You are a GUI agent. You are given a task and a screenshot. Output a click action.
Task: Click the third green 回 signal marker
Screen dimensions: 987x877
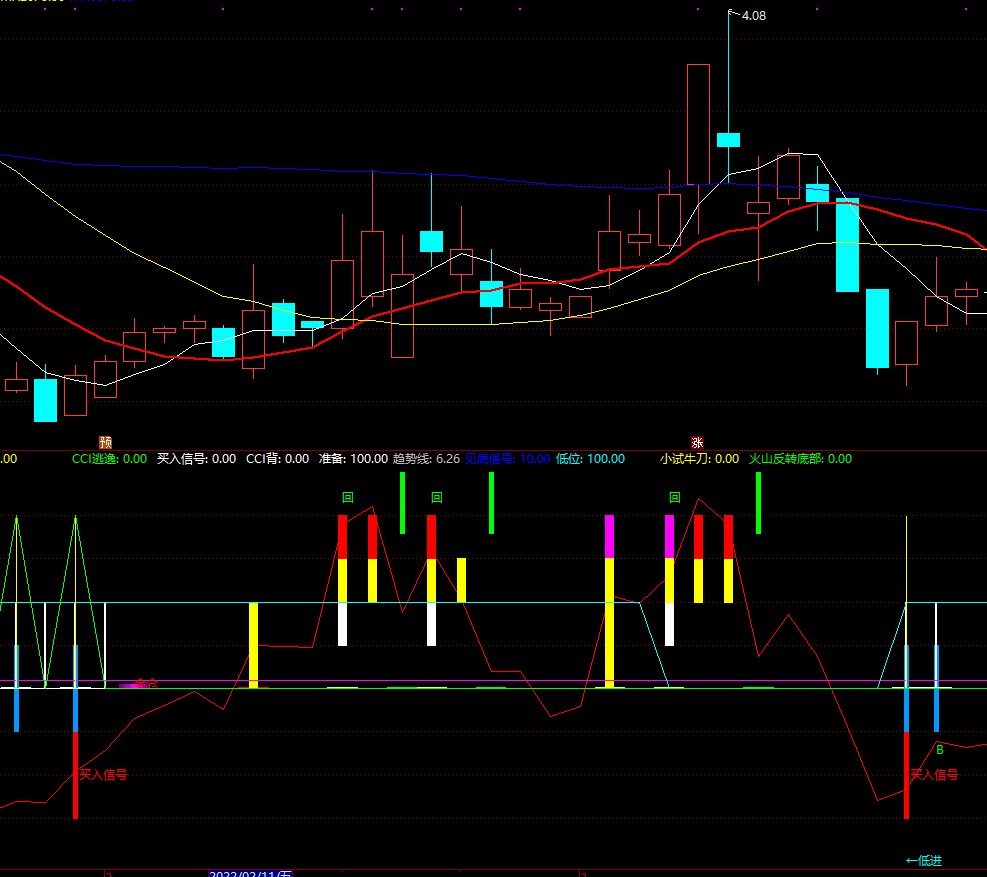point(675,497)
